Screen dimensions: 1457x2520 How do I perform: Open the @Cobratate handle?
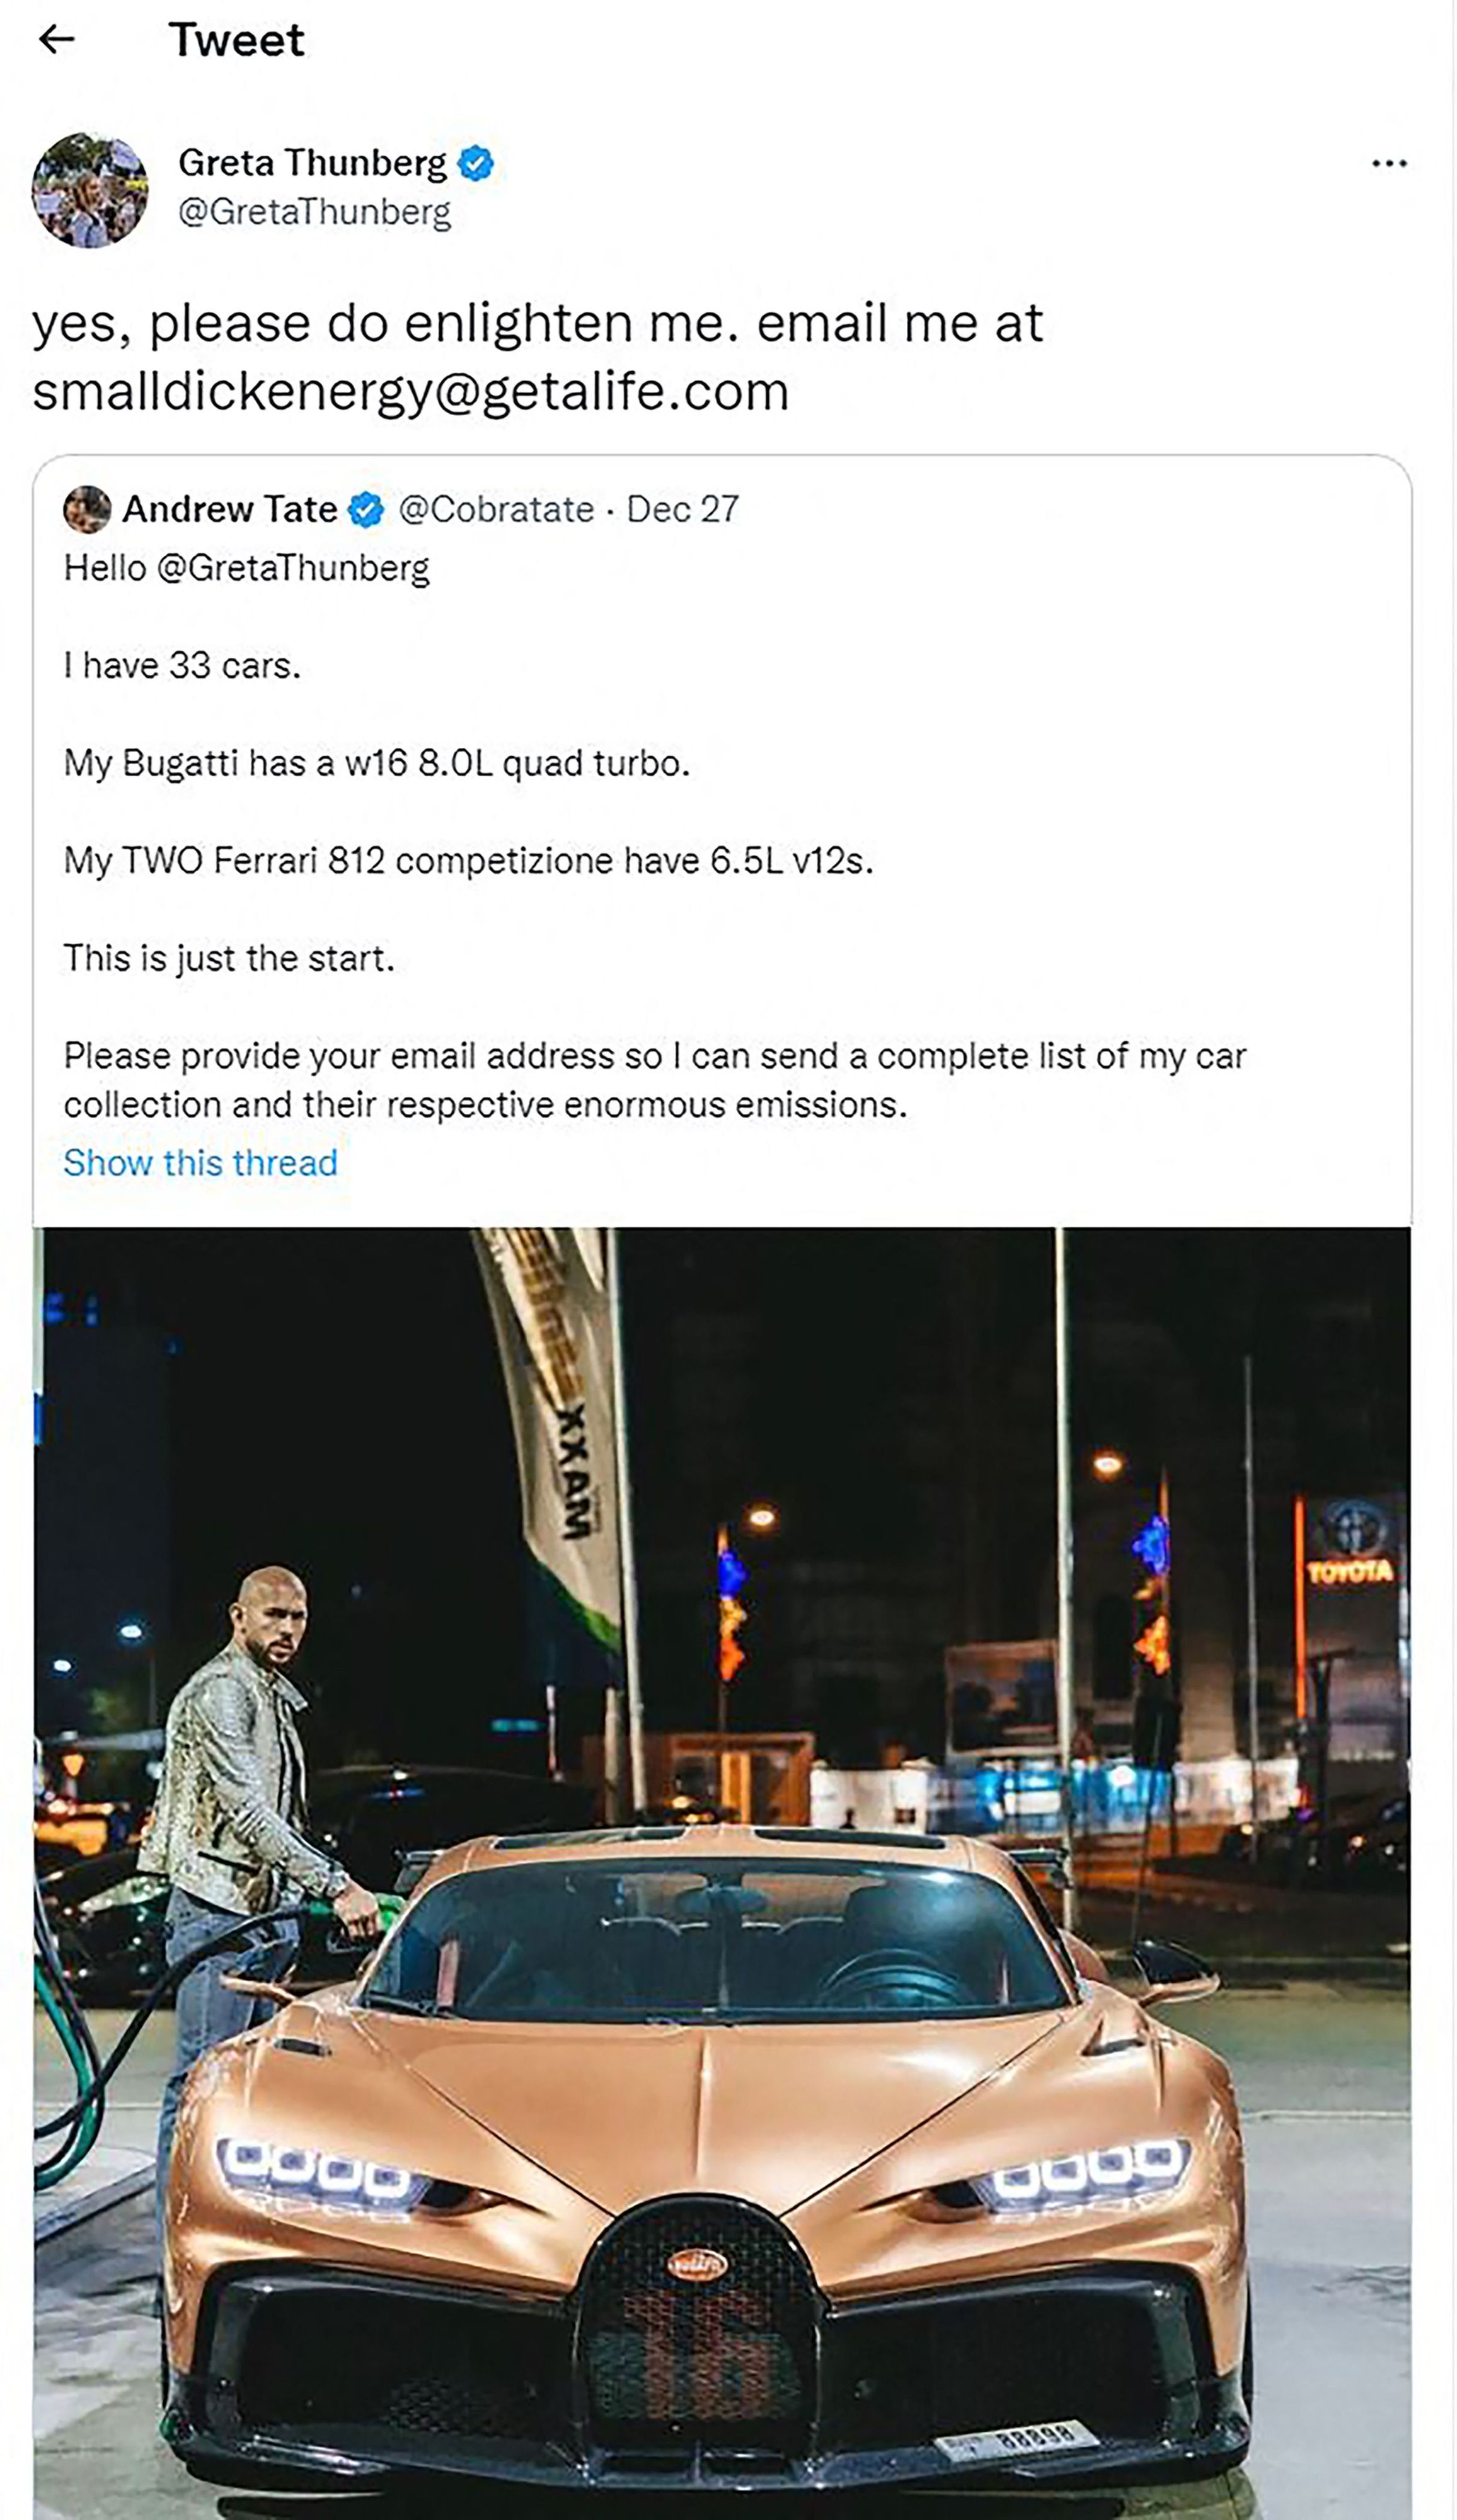(496, 510)
